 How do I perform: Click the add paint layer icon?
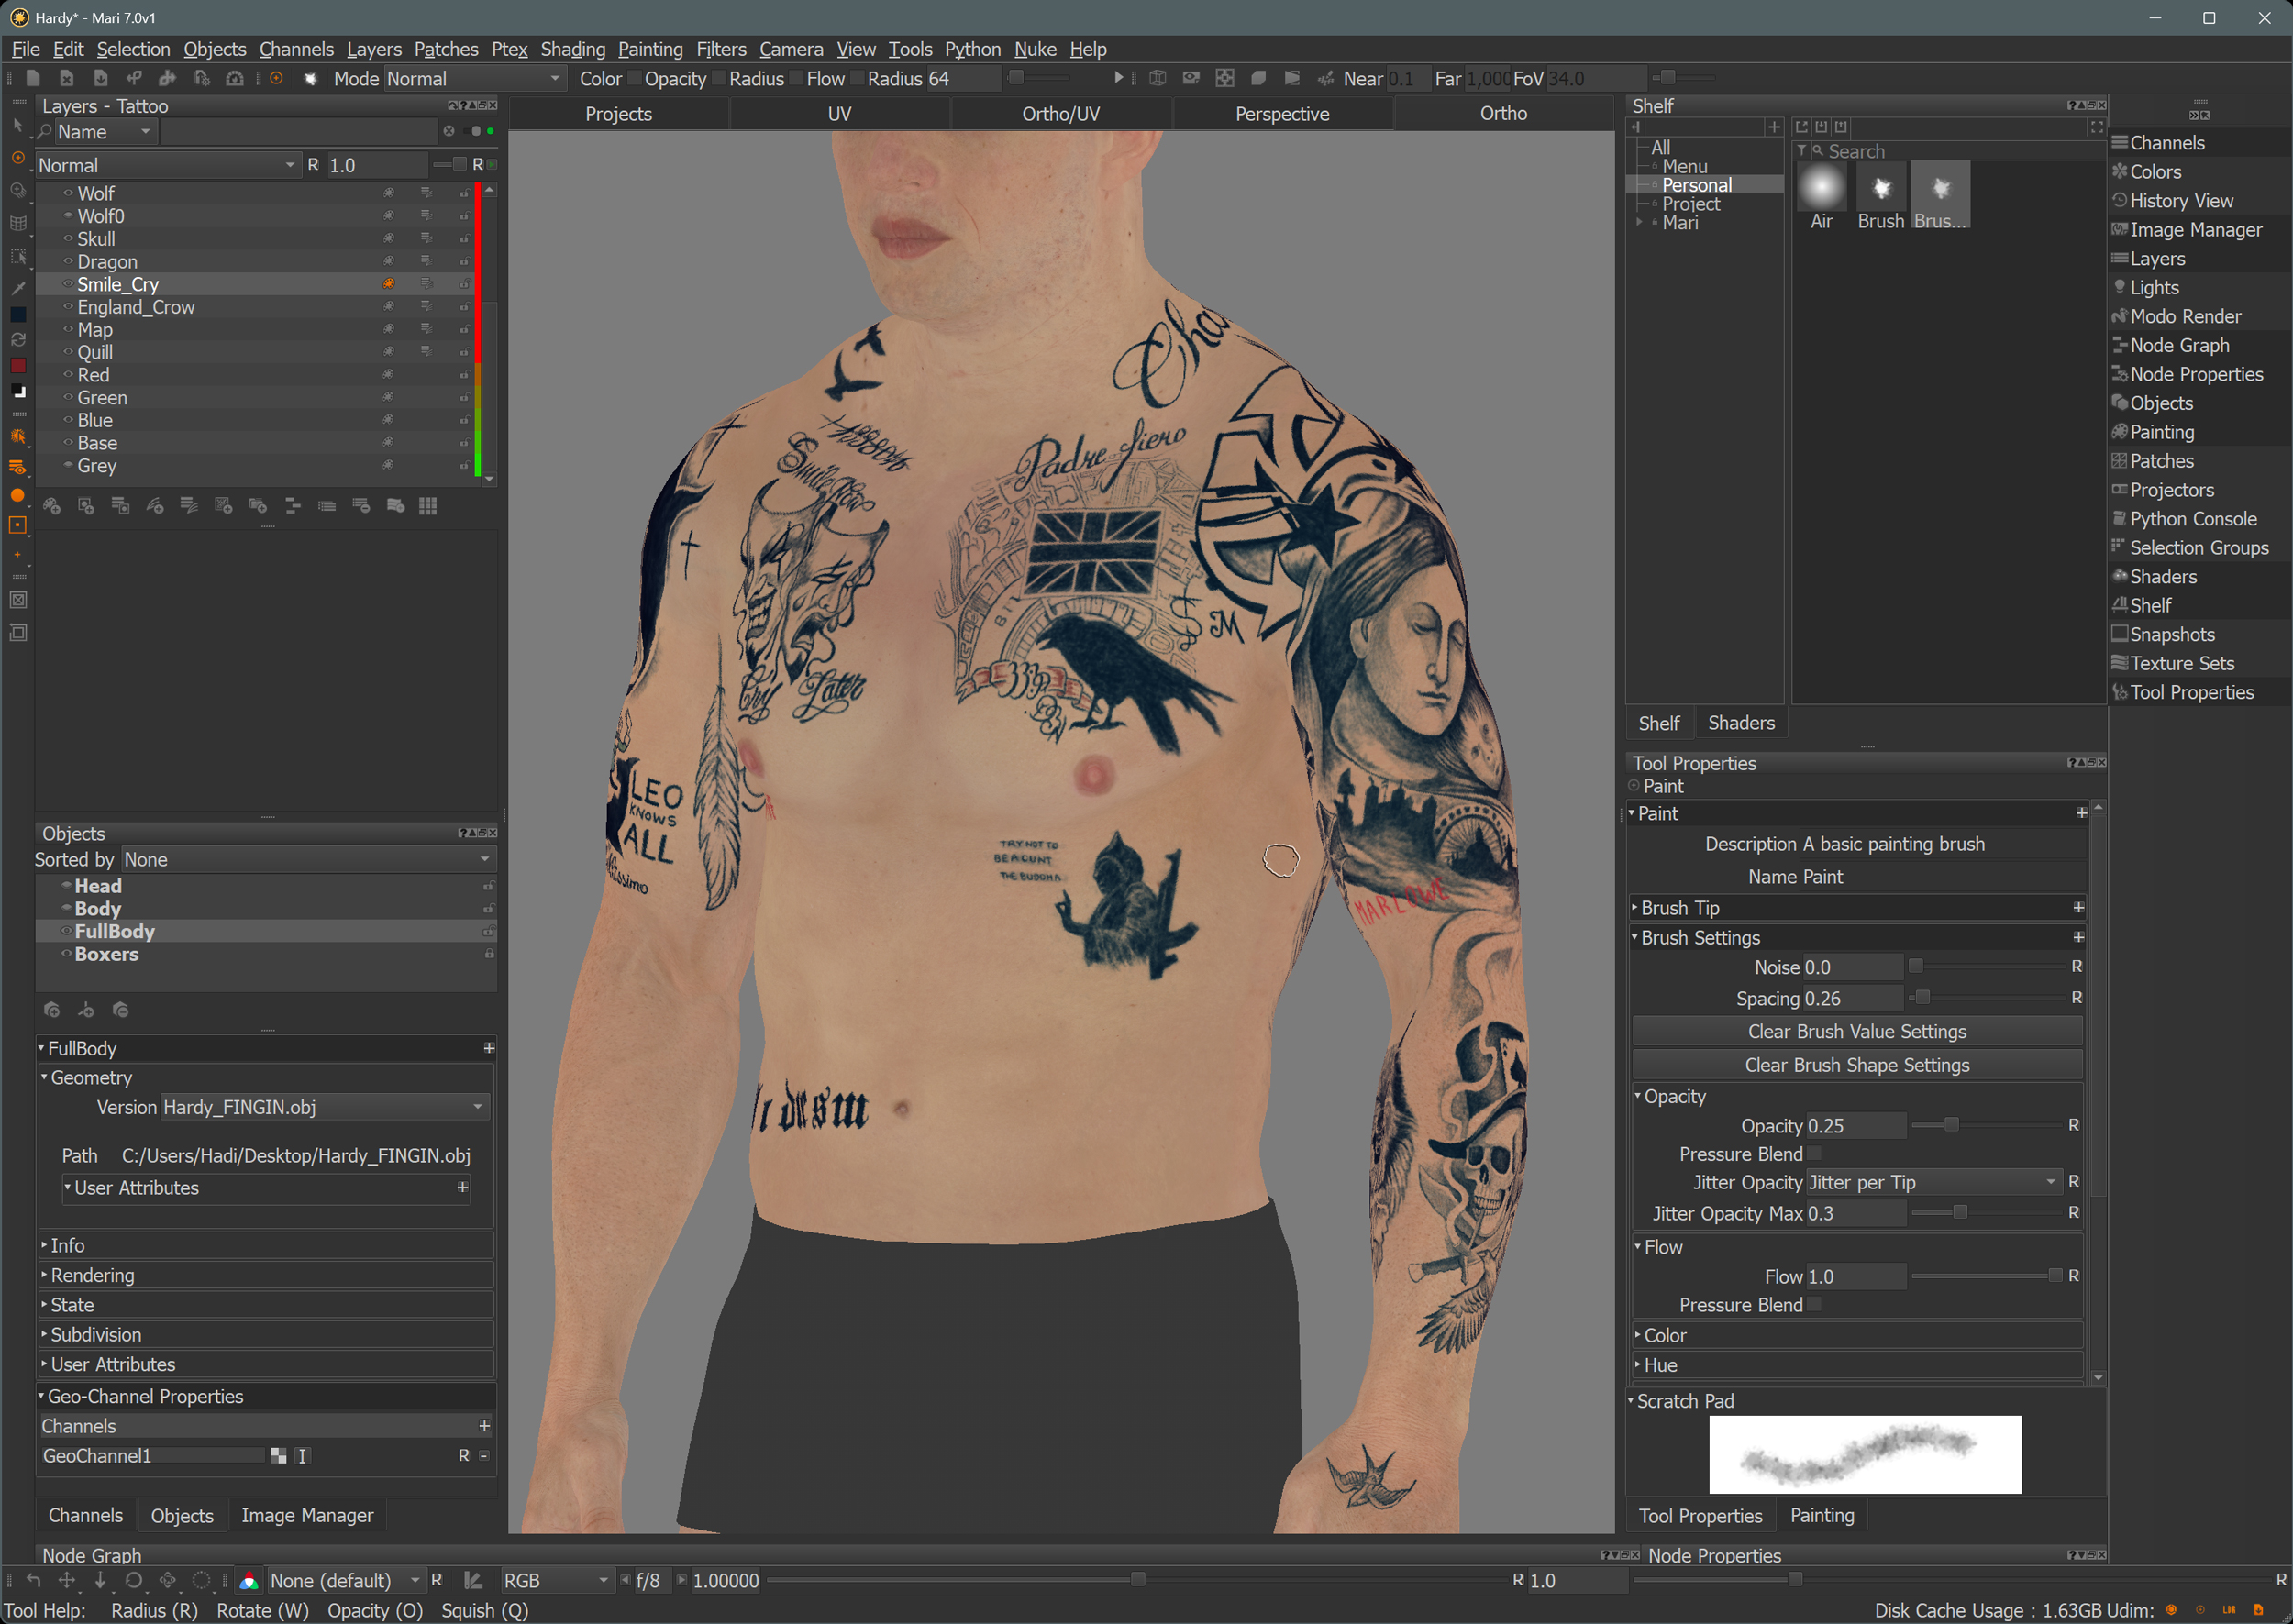tap(52, 506)
